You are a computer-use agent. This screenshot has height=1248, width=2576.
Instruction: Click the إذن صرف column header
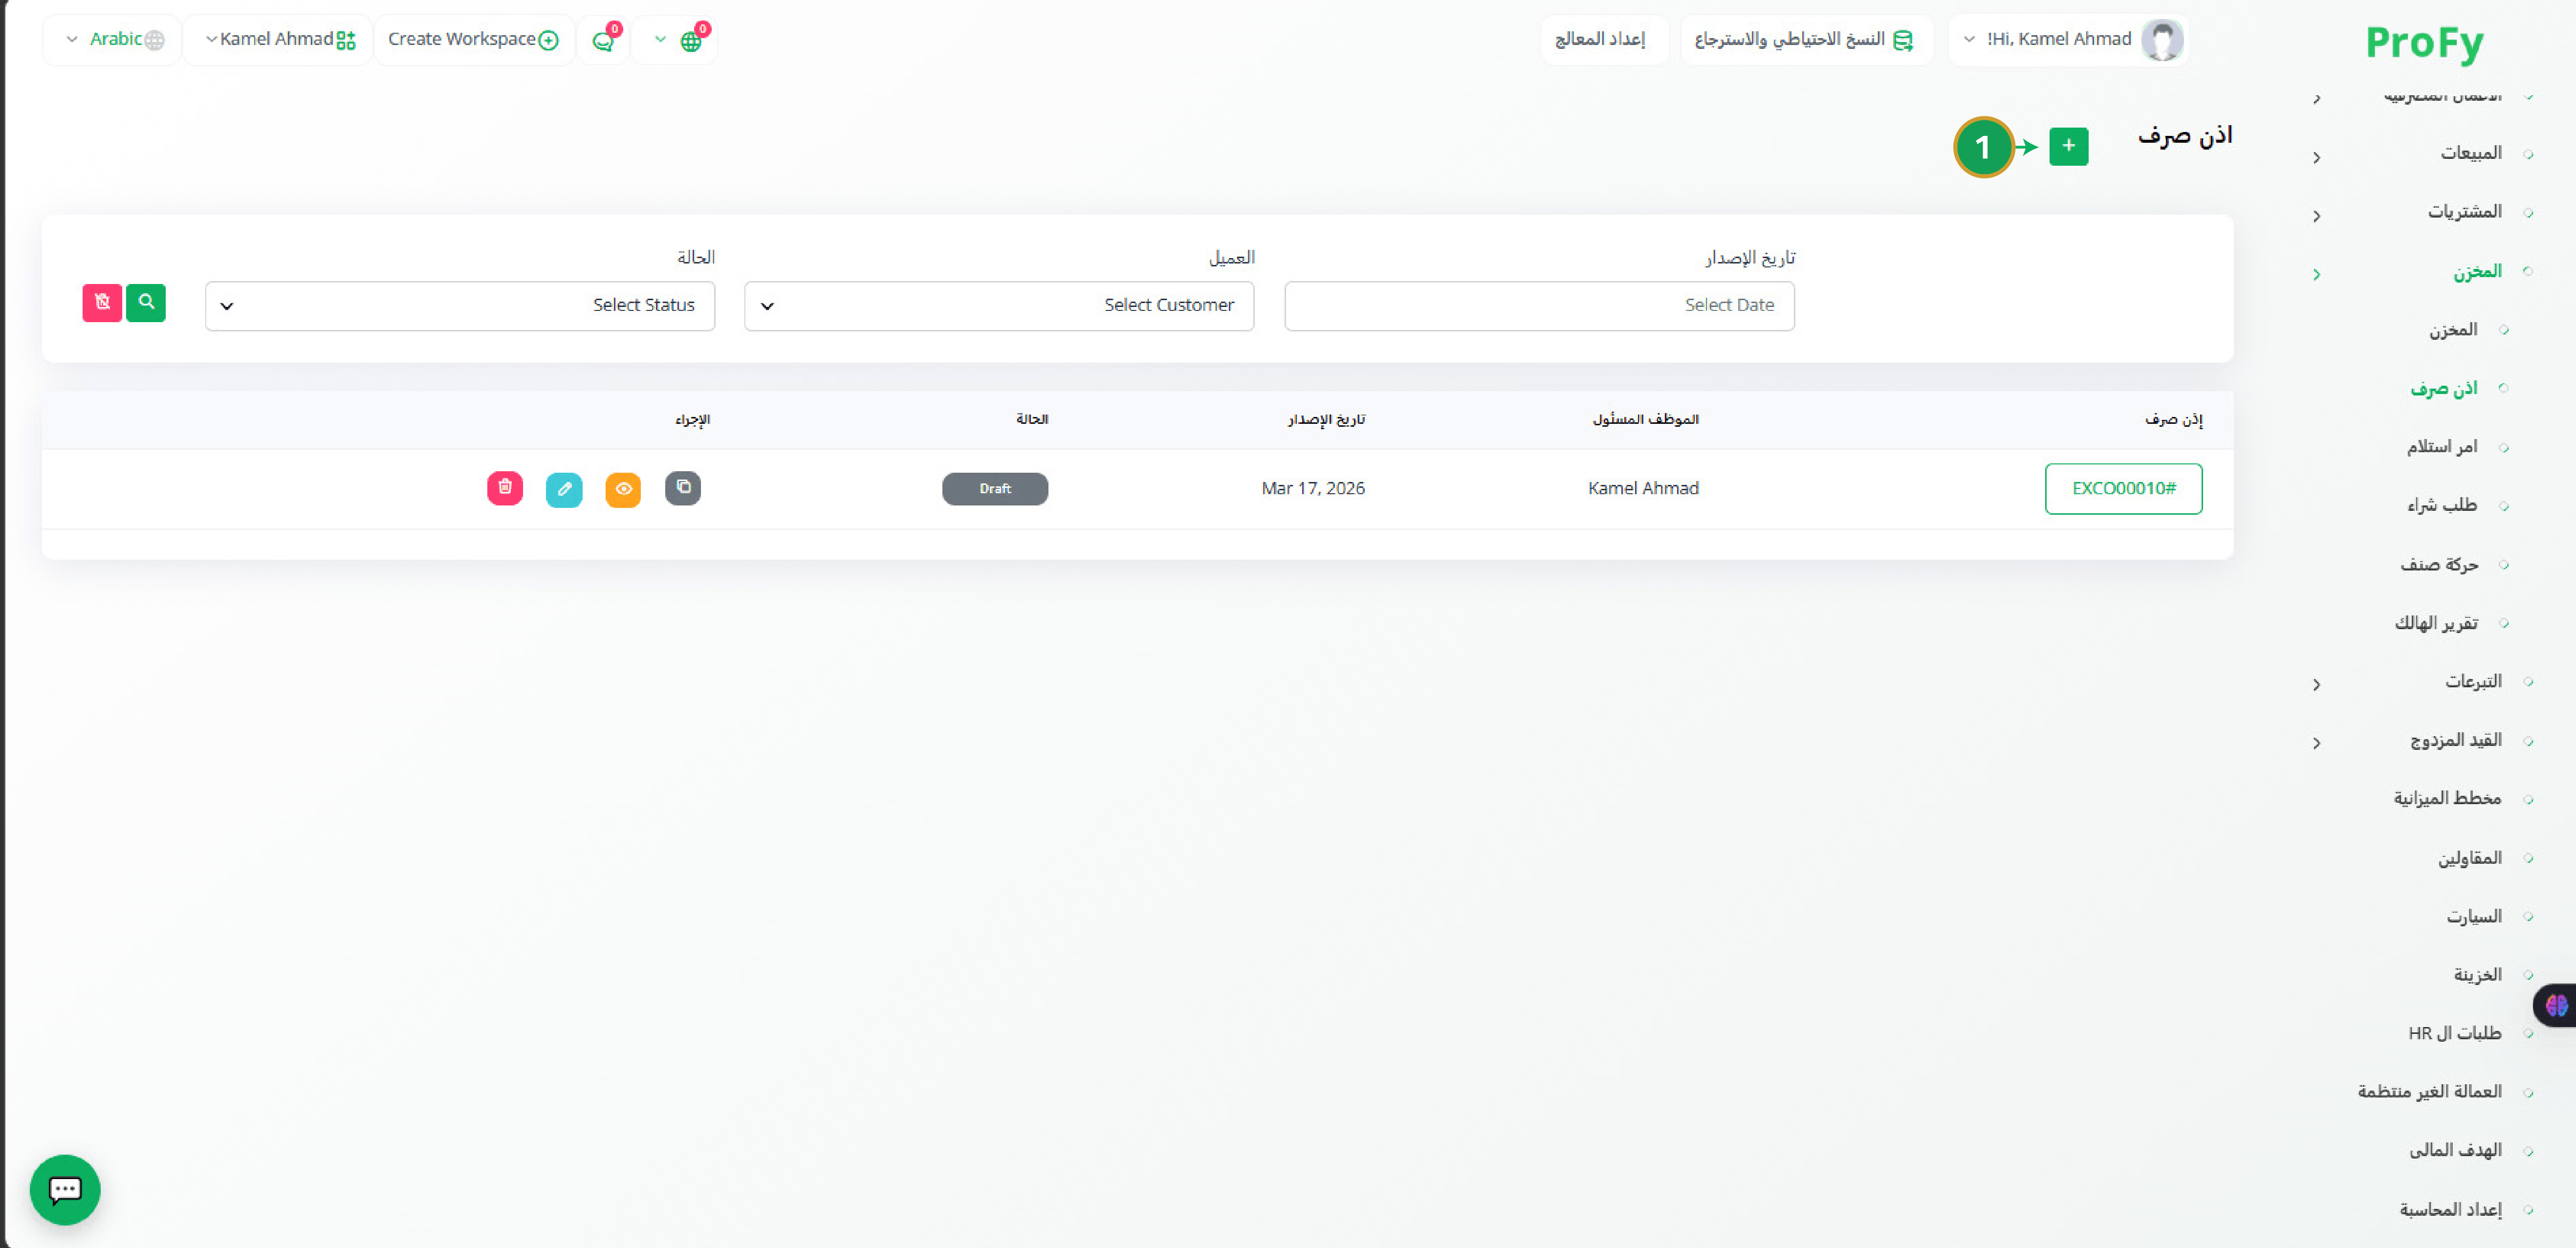2173,419
